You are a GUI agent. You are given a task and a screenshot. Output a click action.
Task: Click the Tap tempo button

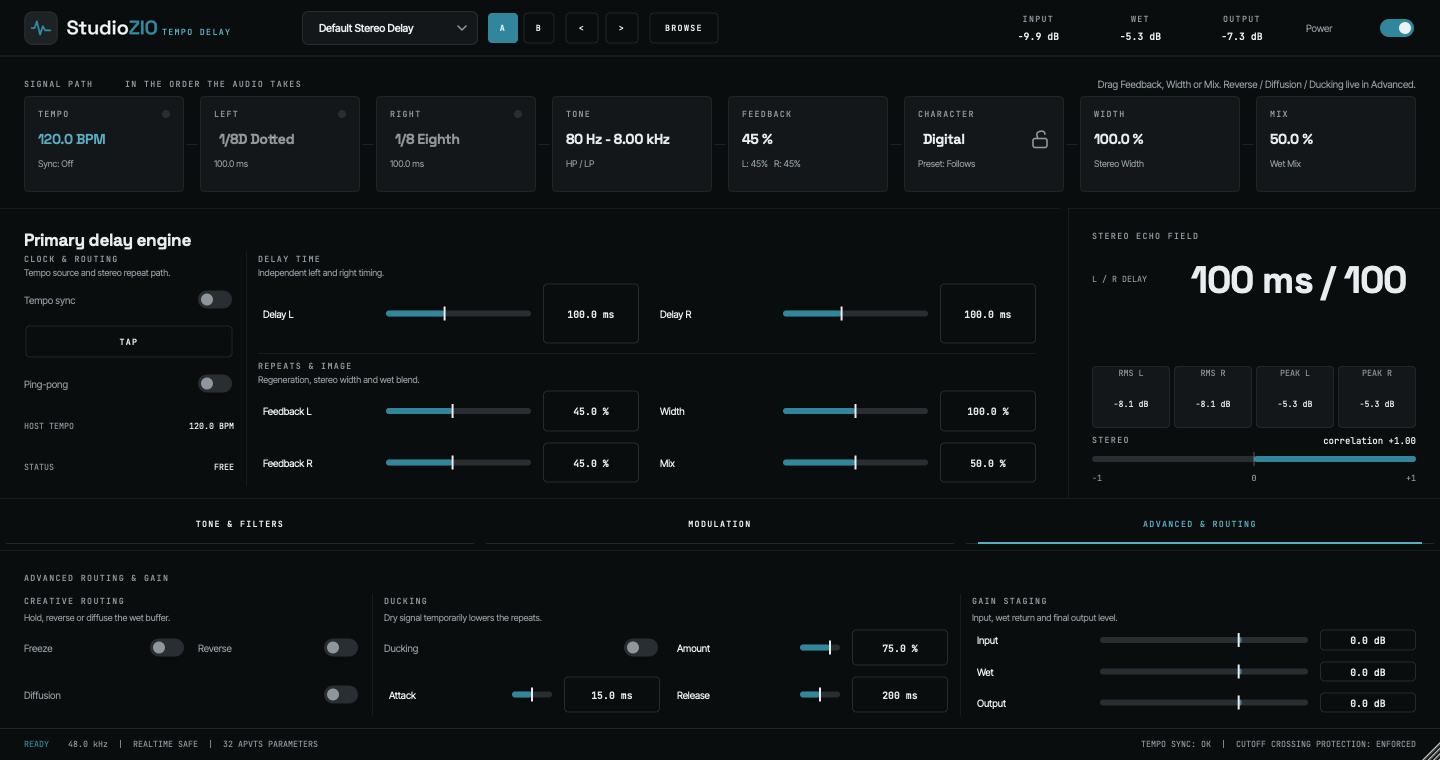(129, 342)
